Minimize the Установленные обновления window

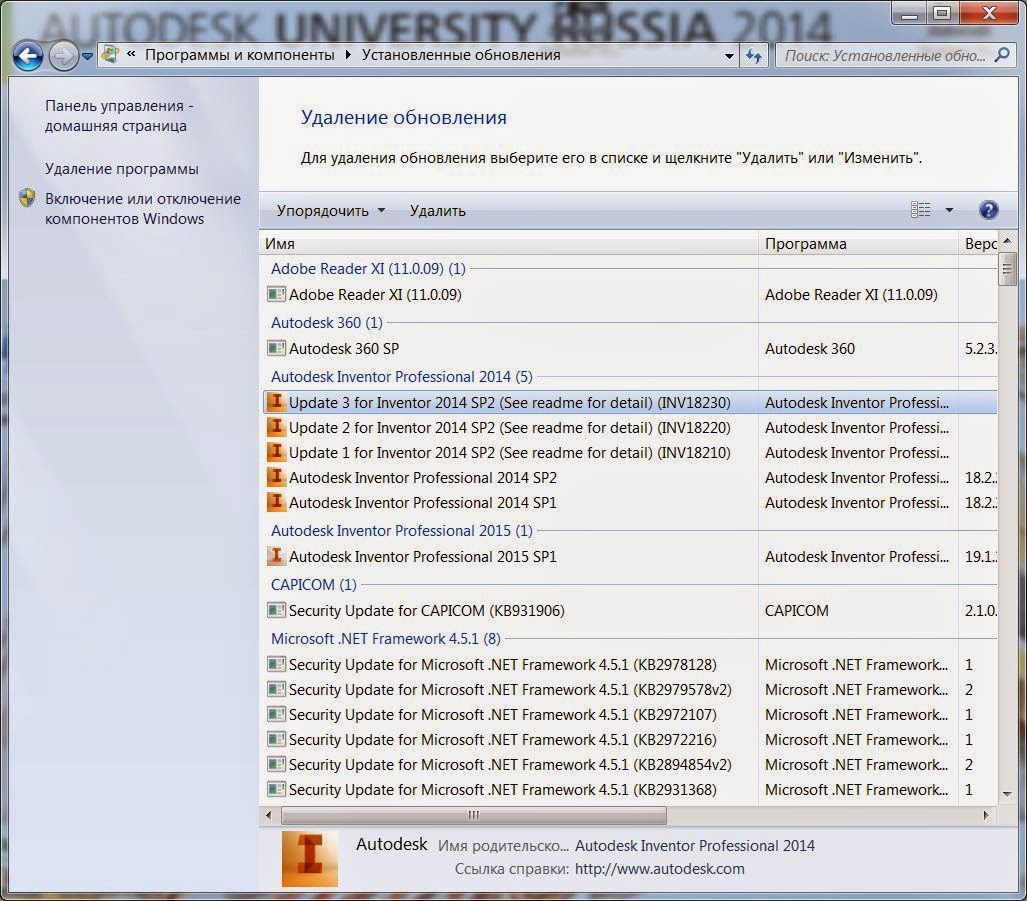point(909,13)
